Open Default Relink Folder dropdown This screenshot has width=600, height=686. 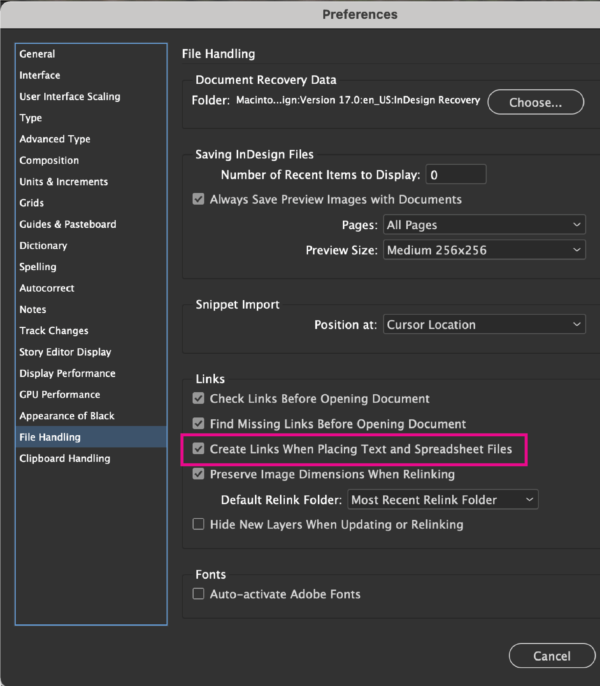pyautogui.click(x=442, y=500)
